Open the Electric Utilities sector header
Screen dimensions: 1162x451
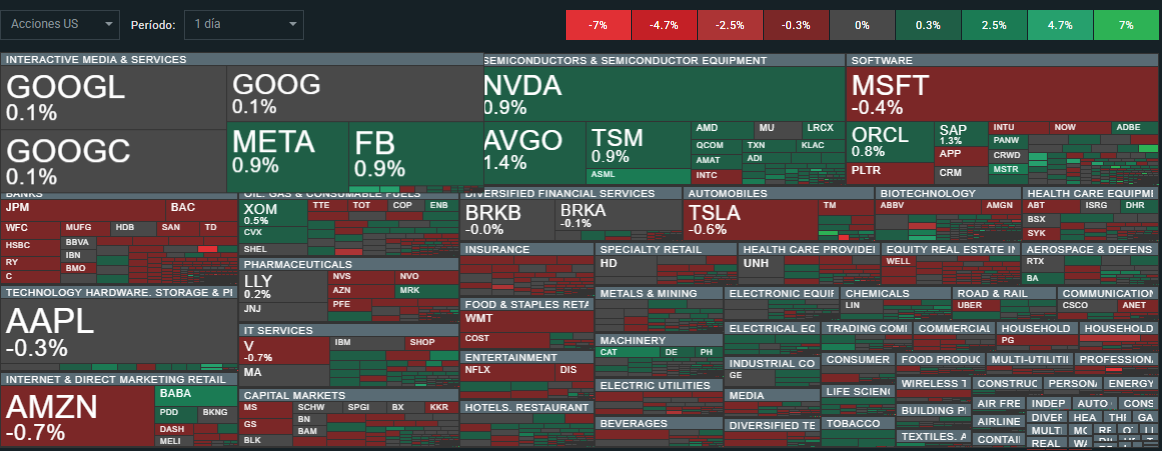click(659, 385)
